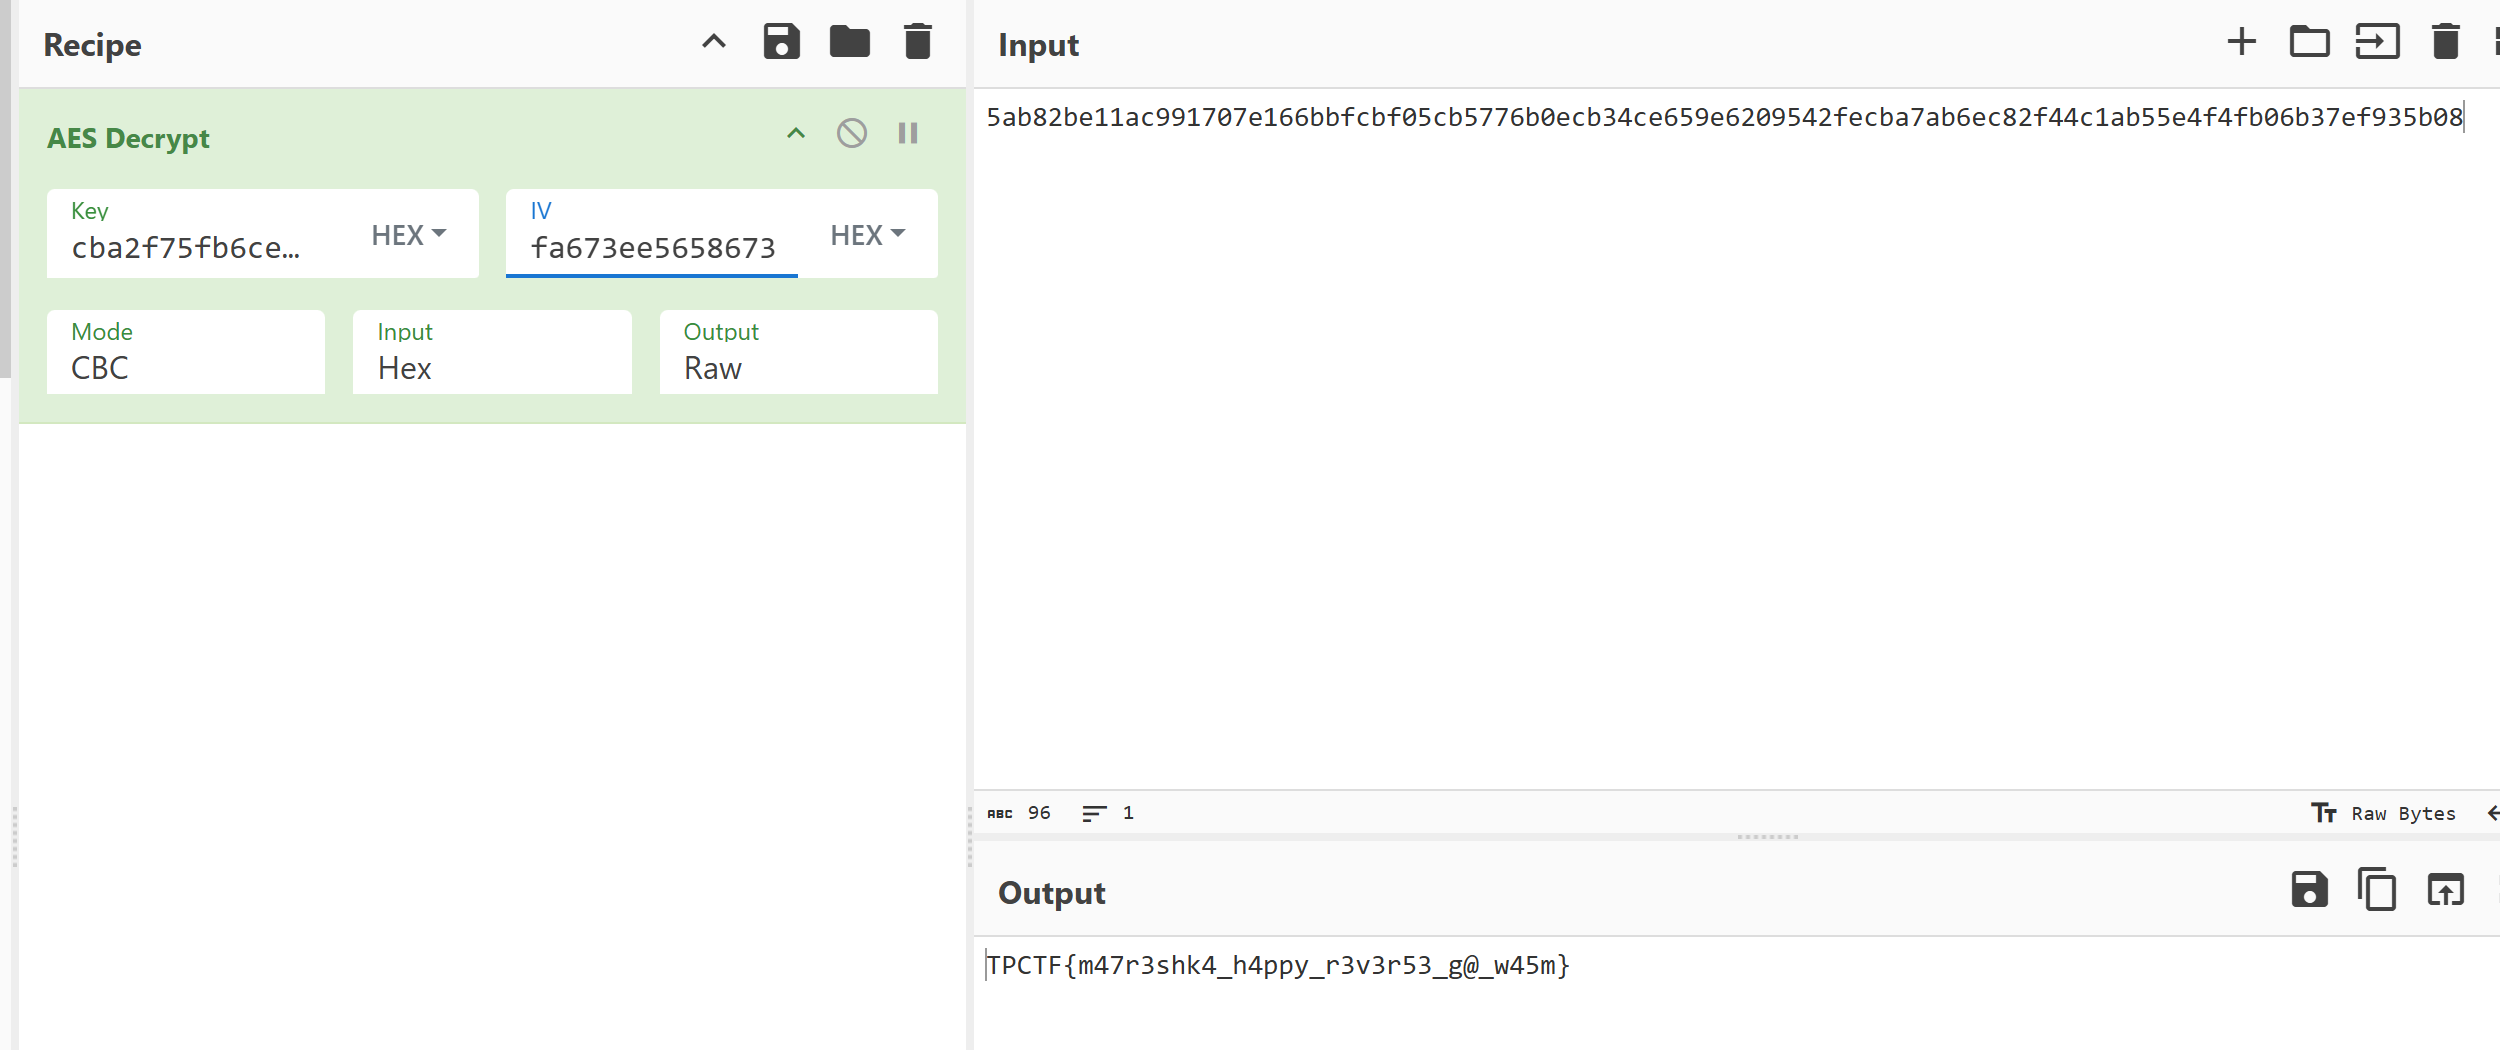Click the input line count indicator
Screen dimensions: 2500x1050
point(1108,813)
